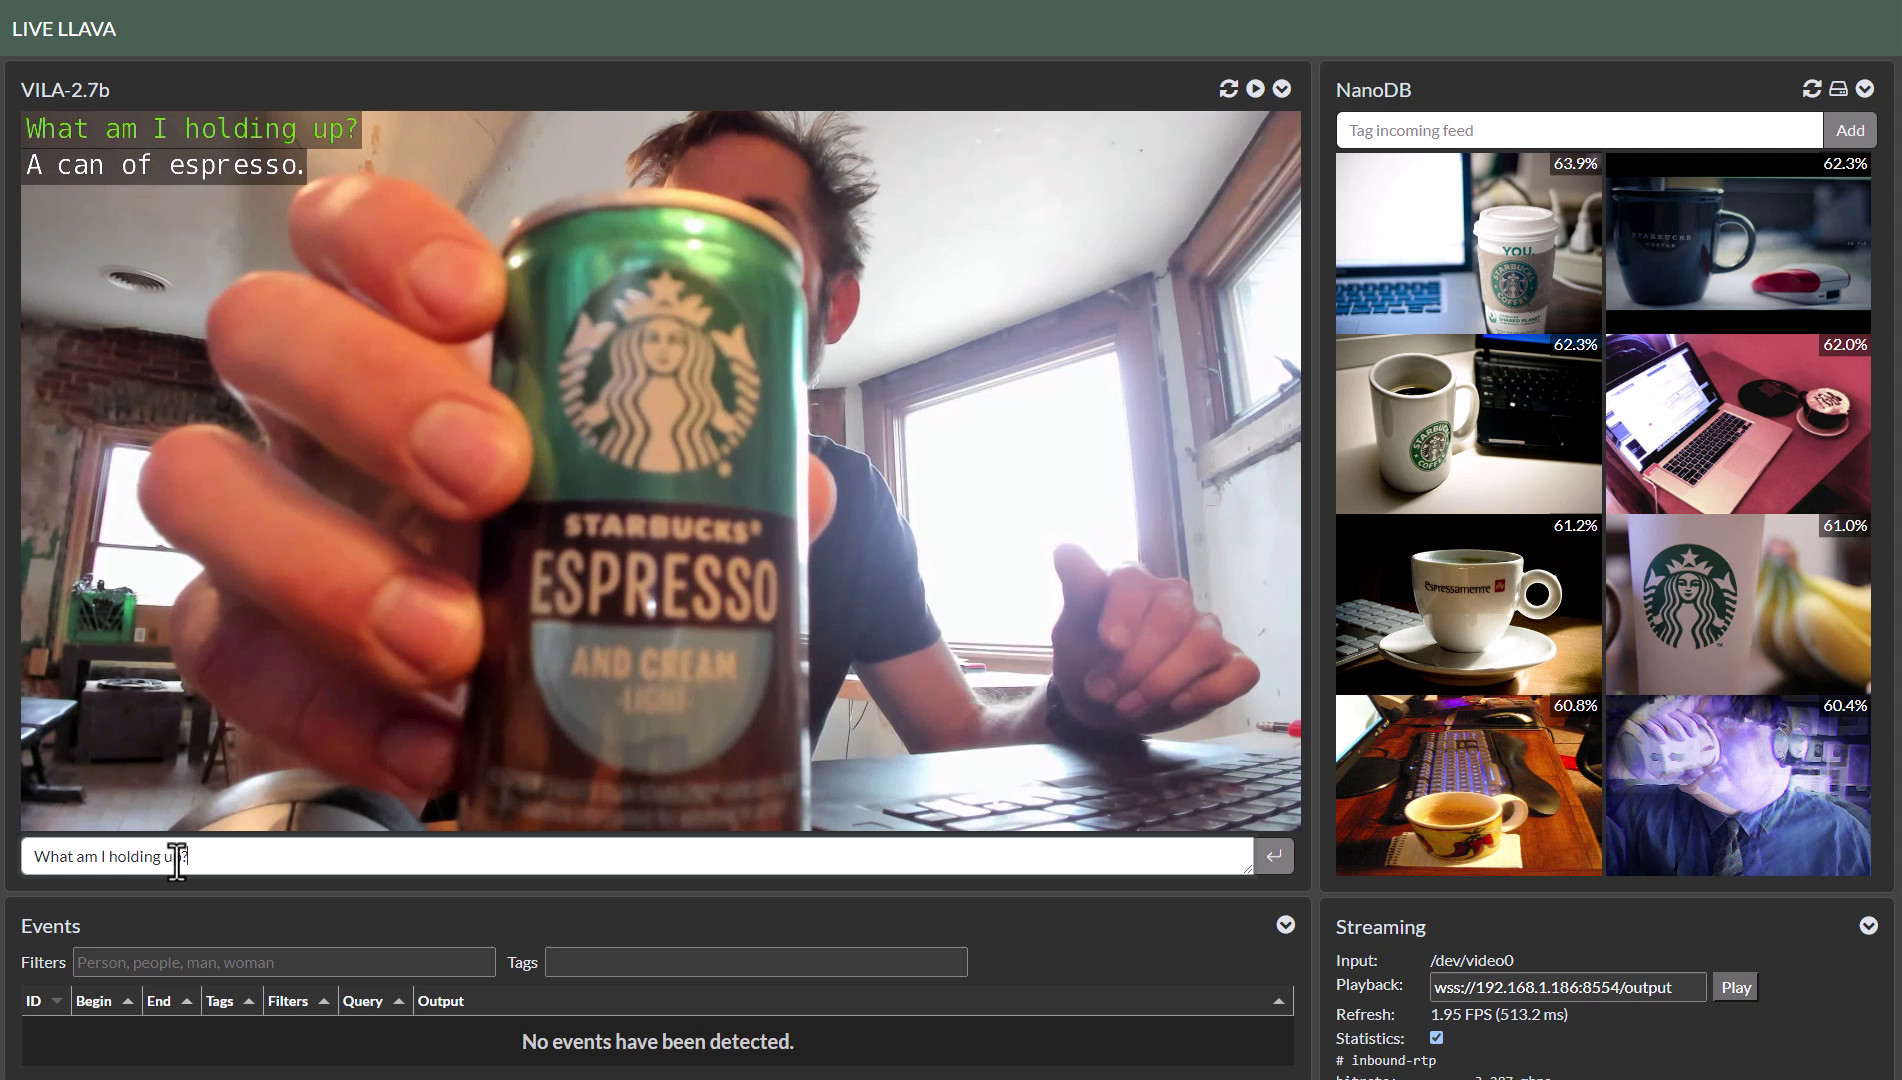
Task: Click the live camera video feed
Action: point(661,471)
